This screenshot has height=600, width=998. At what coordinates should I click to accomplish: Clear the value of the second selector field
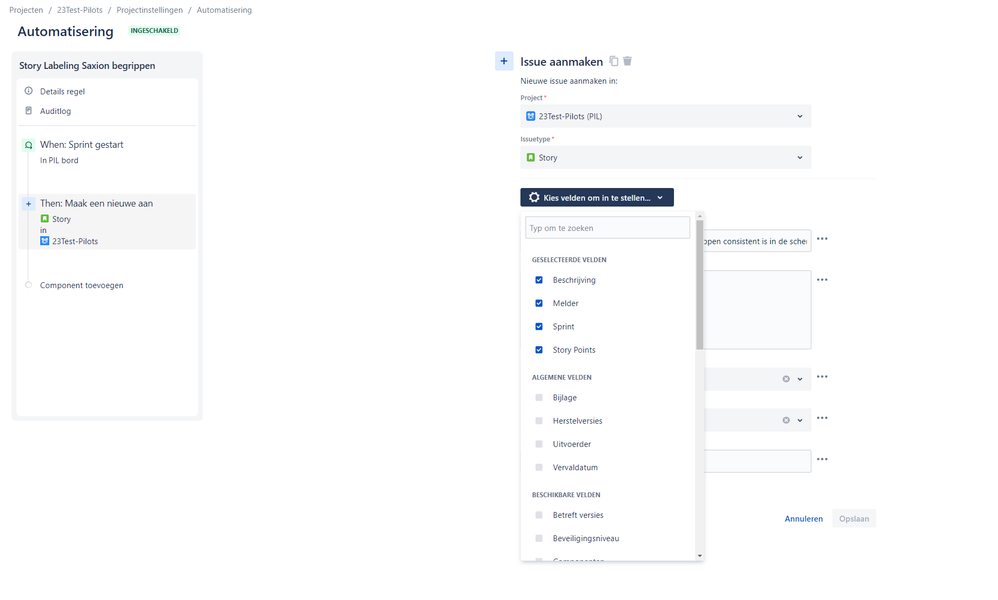pyautogui.click(x=786, y=420)
